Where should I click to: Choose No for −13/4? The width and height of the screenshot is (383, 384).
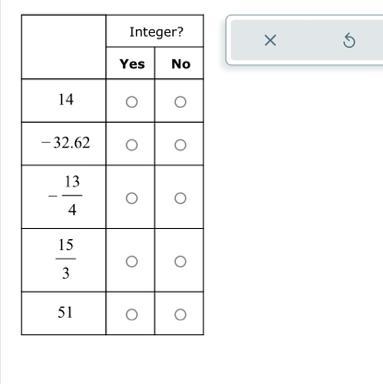[180, 198]
